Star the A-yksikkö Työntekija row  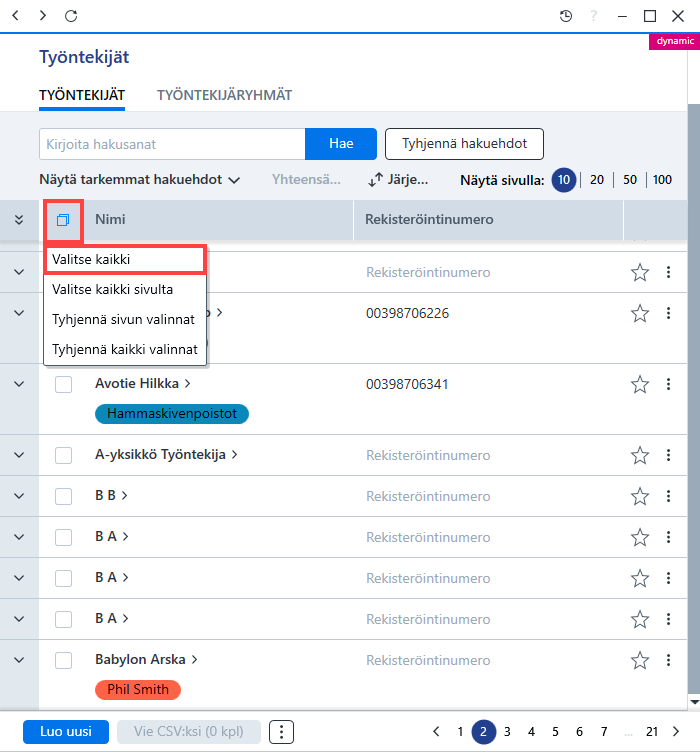pos(640,455)
